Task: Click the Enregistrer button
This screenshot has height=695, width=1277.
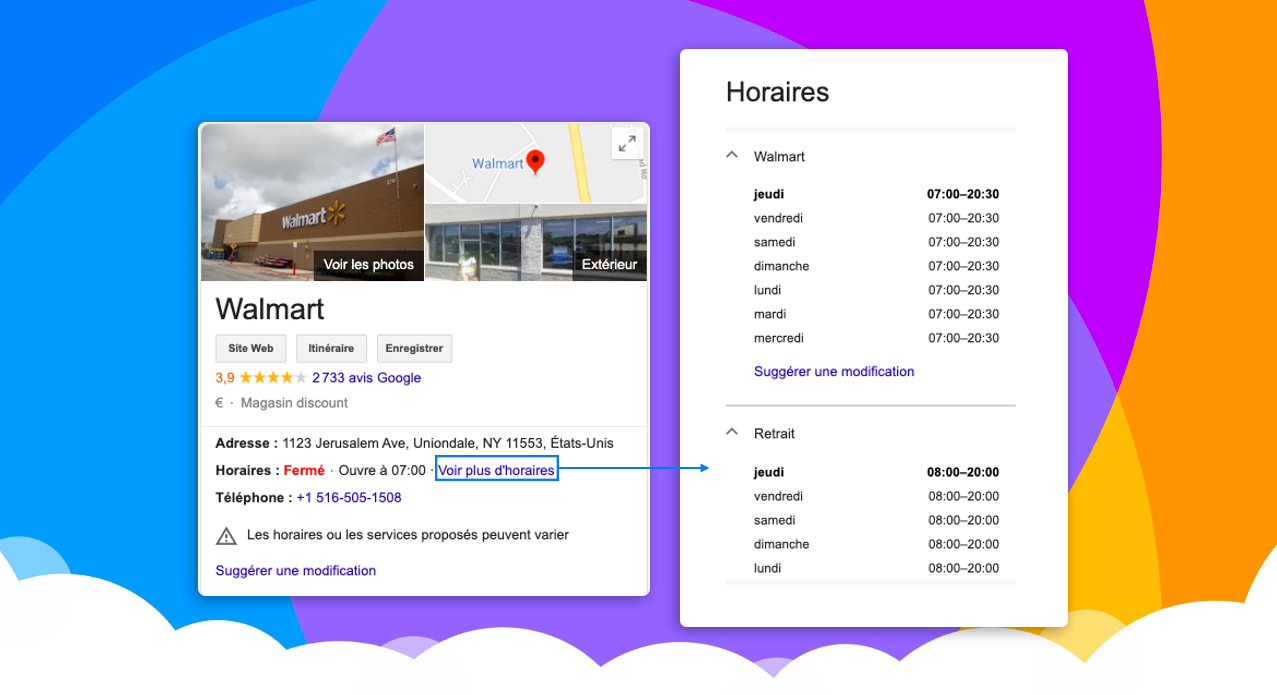Action: 415,348
